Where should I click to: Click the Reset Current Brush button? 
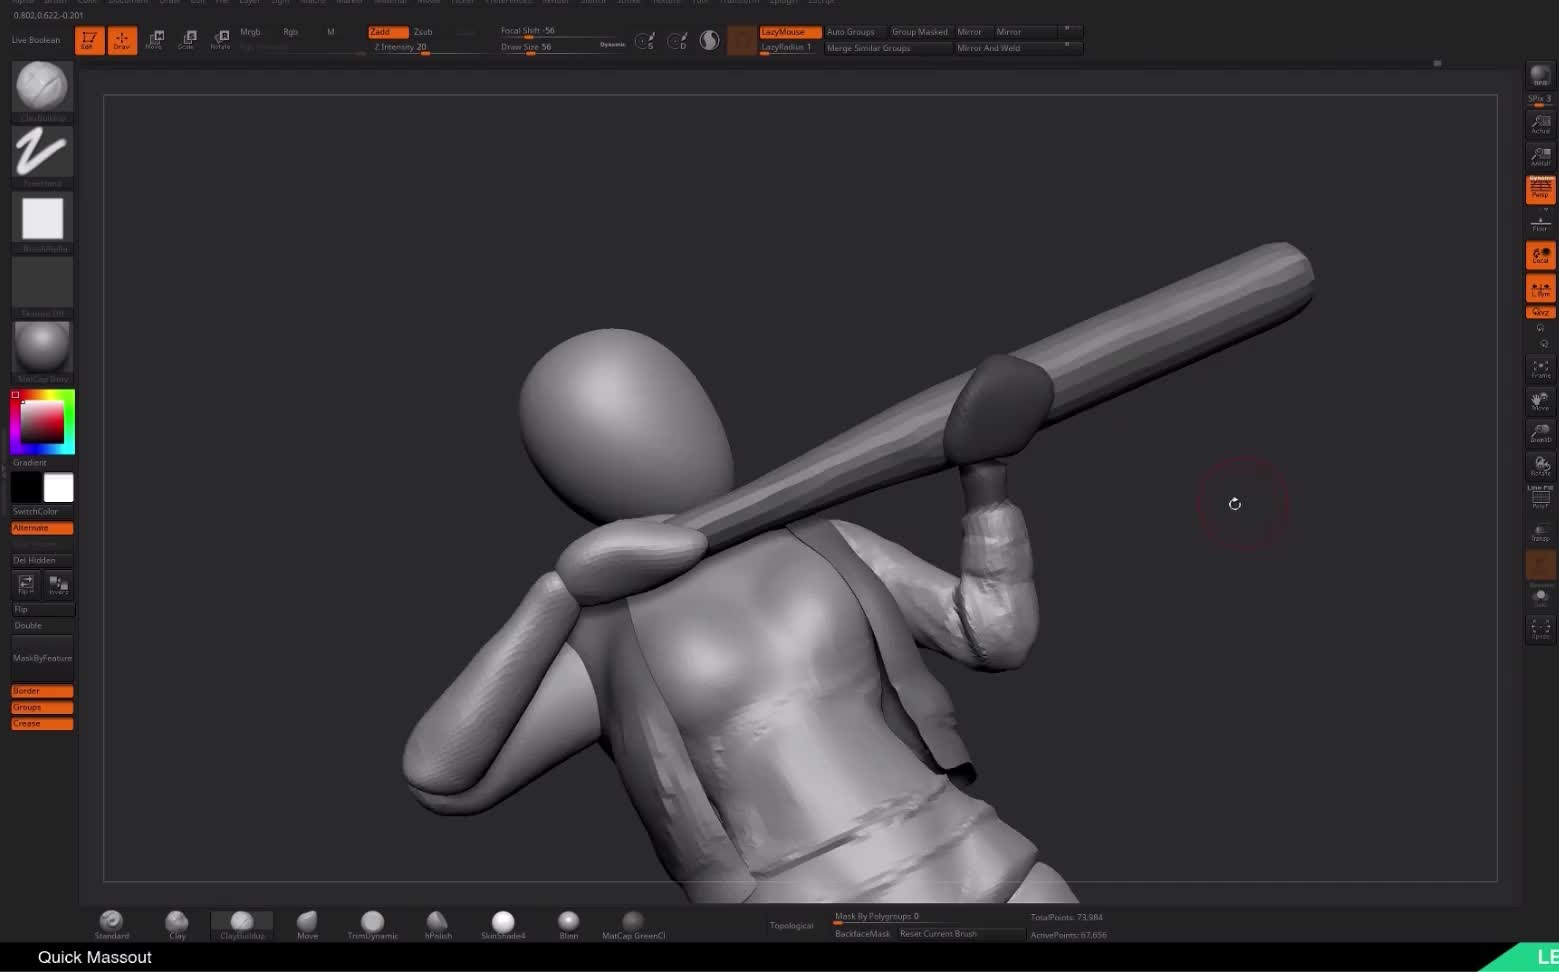(959, 933)
